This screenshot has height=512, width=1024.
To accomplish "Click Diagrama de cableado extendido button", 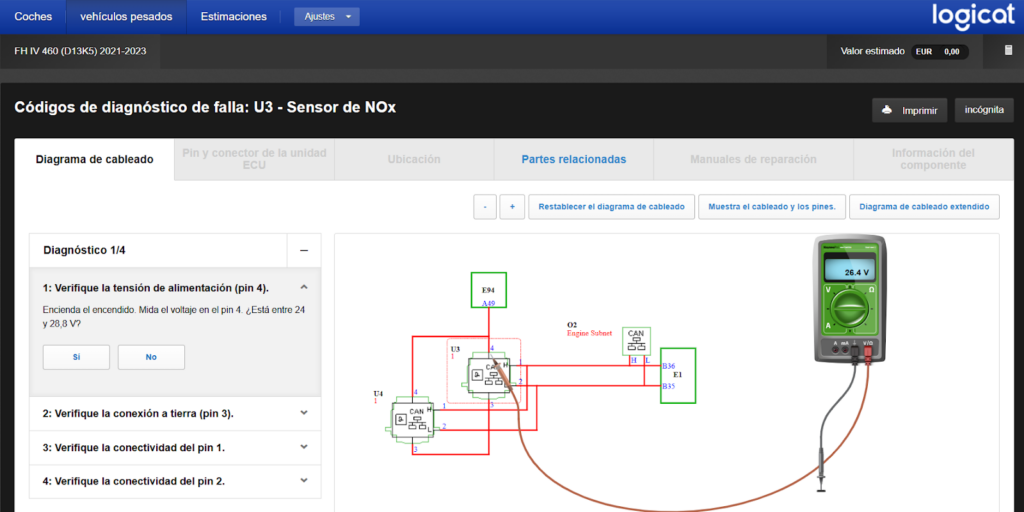I will pos(924,207).
